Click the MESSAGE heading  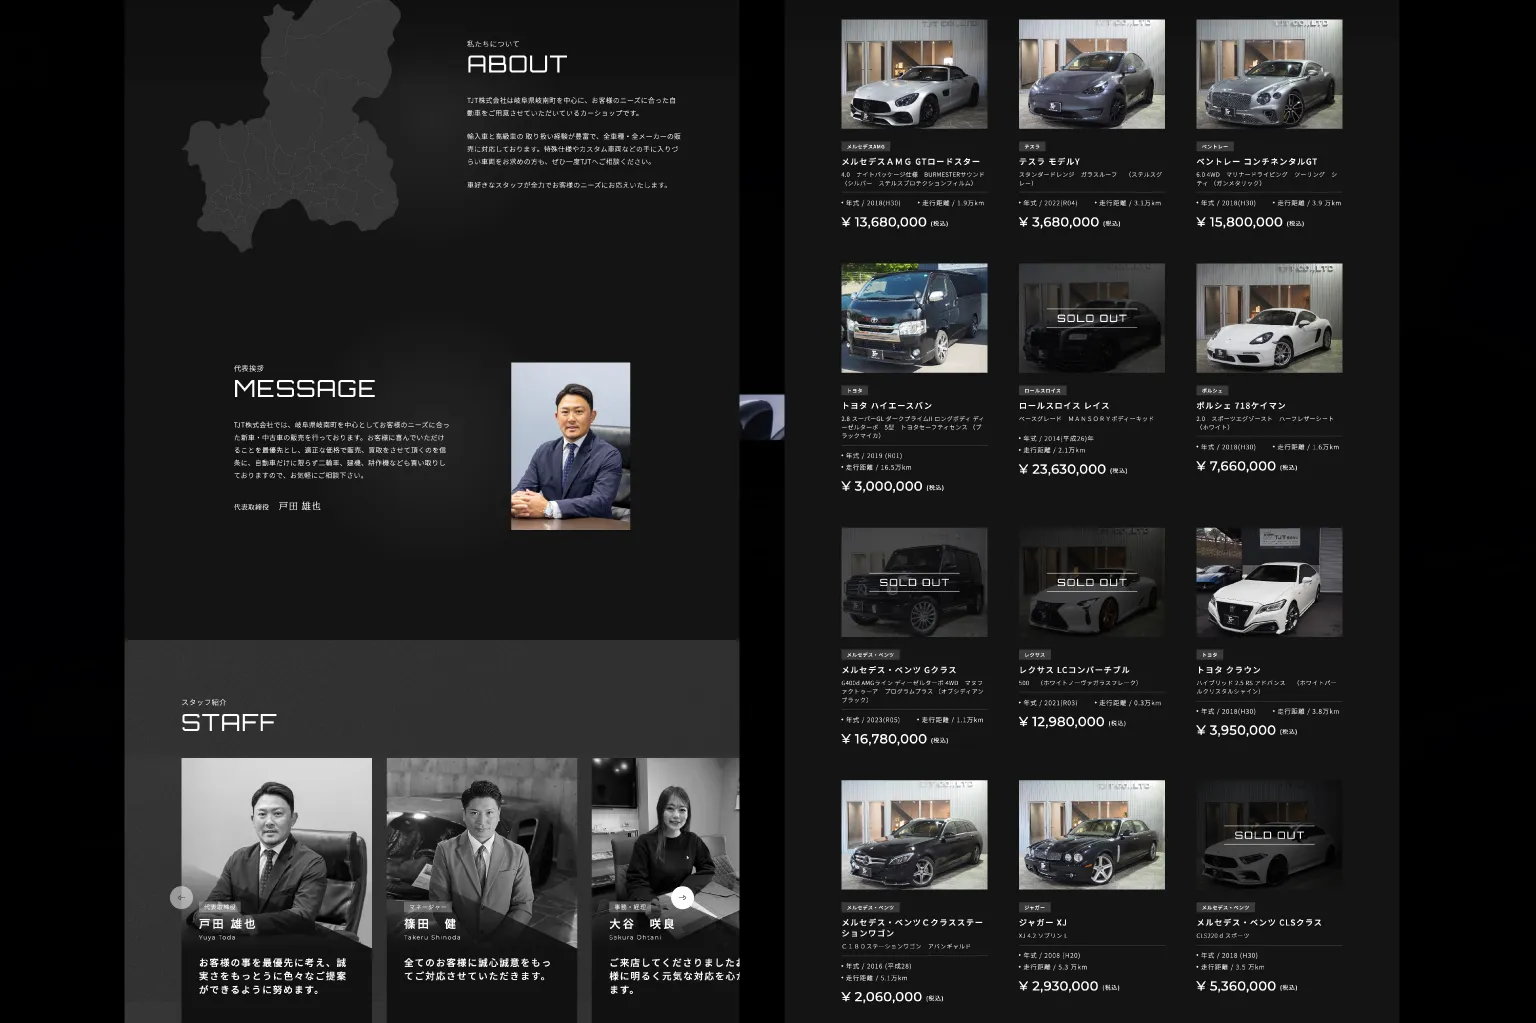click(304, 388)
